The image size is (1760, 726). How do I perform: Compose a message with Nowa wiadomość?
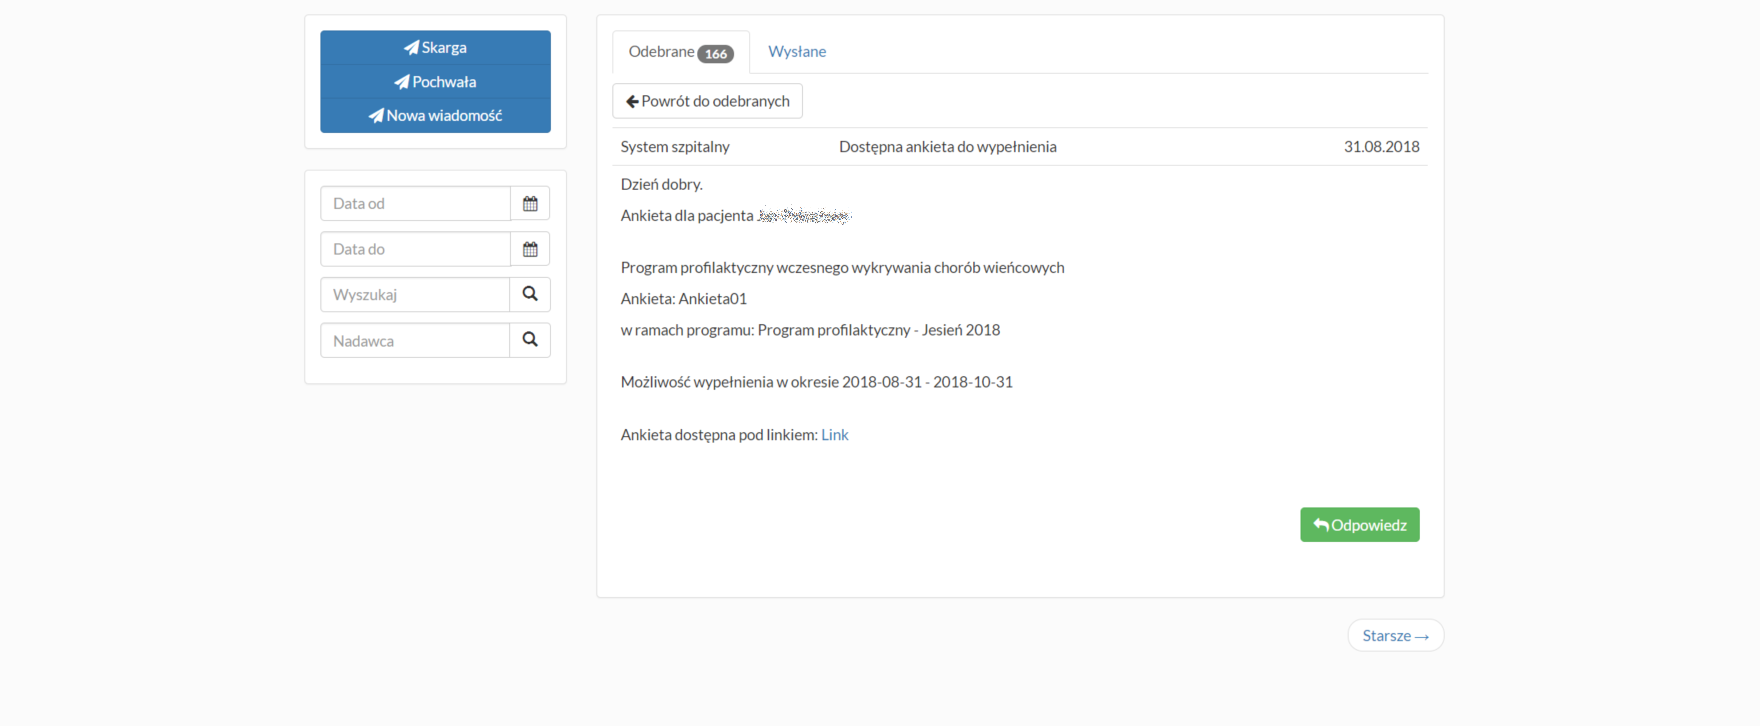pos(435,116)
